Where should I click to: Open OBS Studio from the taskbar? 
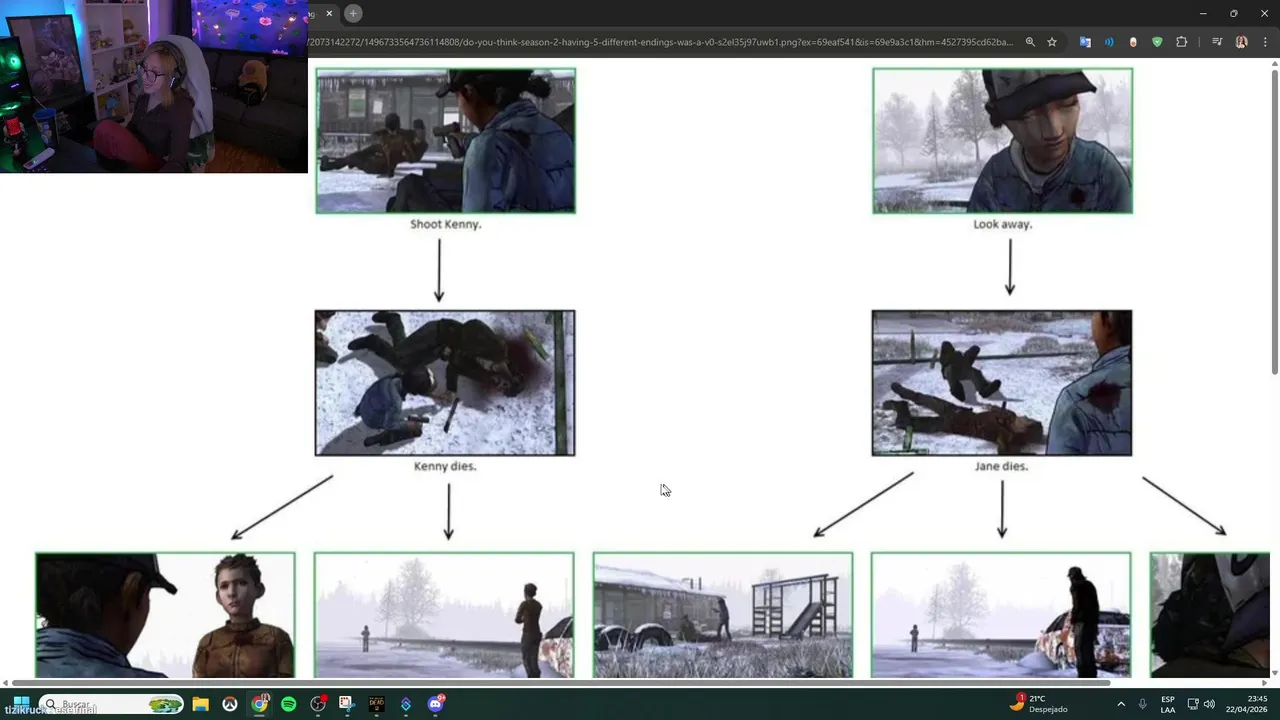click(318, 704)
